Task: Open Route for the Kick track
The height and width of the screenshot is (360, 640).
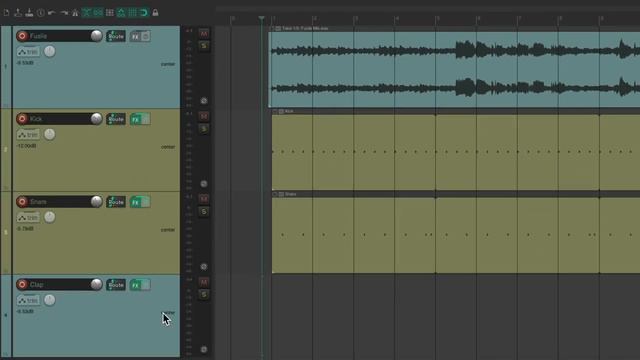Action: tap(116, 119)
